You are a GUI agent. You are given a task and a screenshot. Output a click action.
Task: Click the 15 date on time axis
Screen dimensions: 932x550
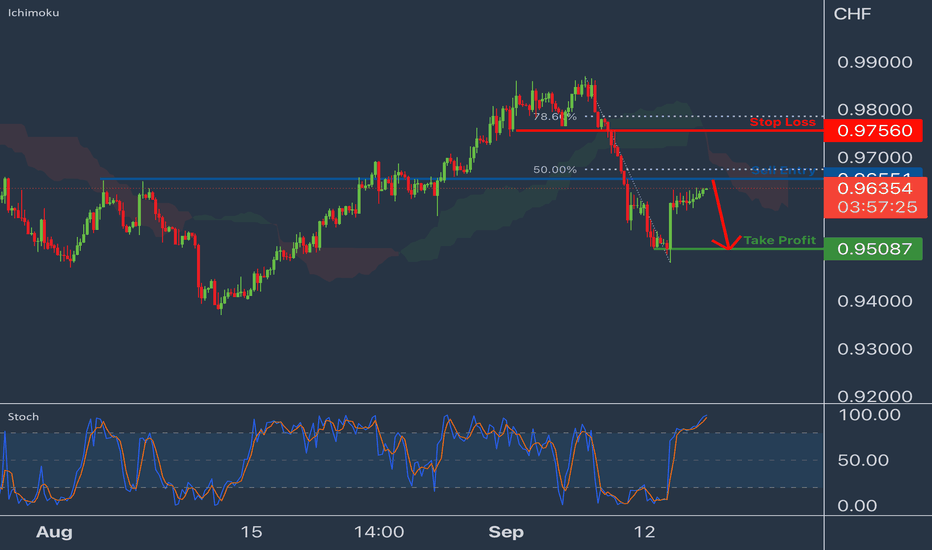[x=251, y=532]
